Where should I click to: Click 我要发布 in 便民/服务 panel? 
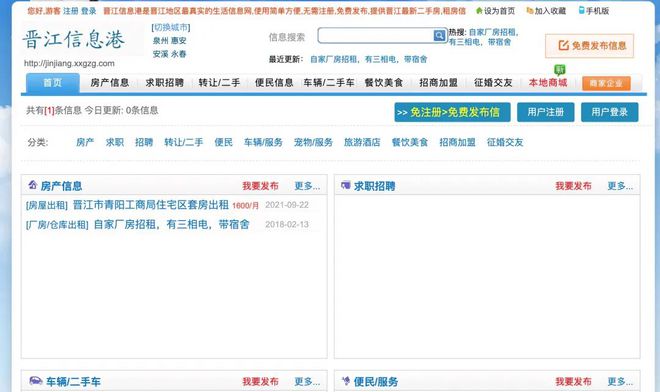(573, 381)
